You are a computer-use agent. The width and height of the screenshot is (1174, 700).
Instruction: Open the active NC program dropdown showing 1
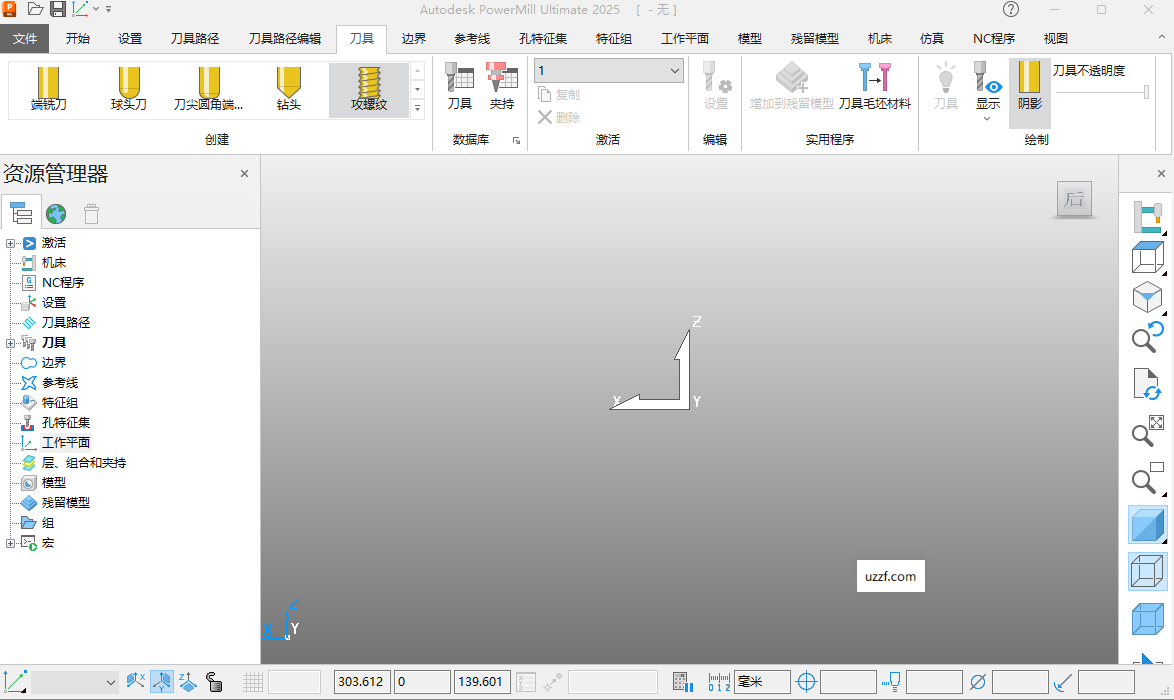coord(607,70)
